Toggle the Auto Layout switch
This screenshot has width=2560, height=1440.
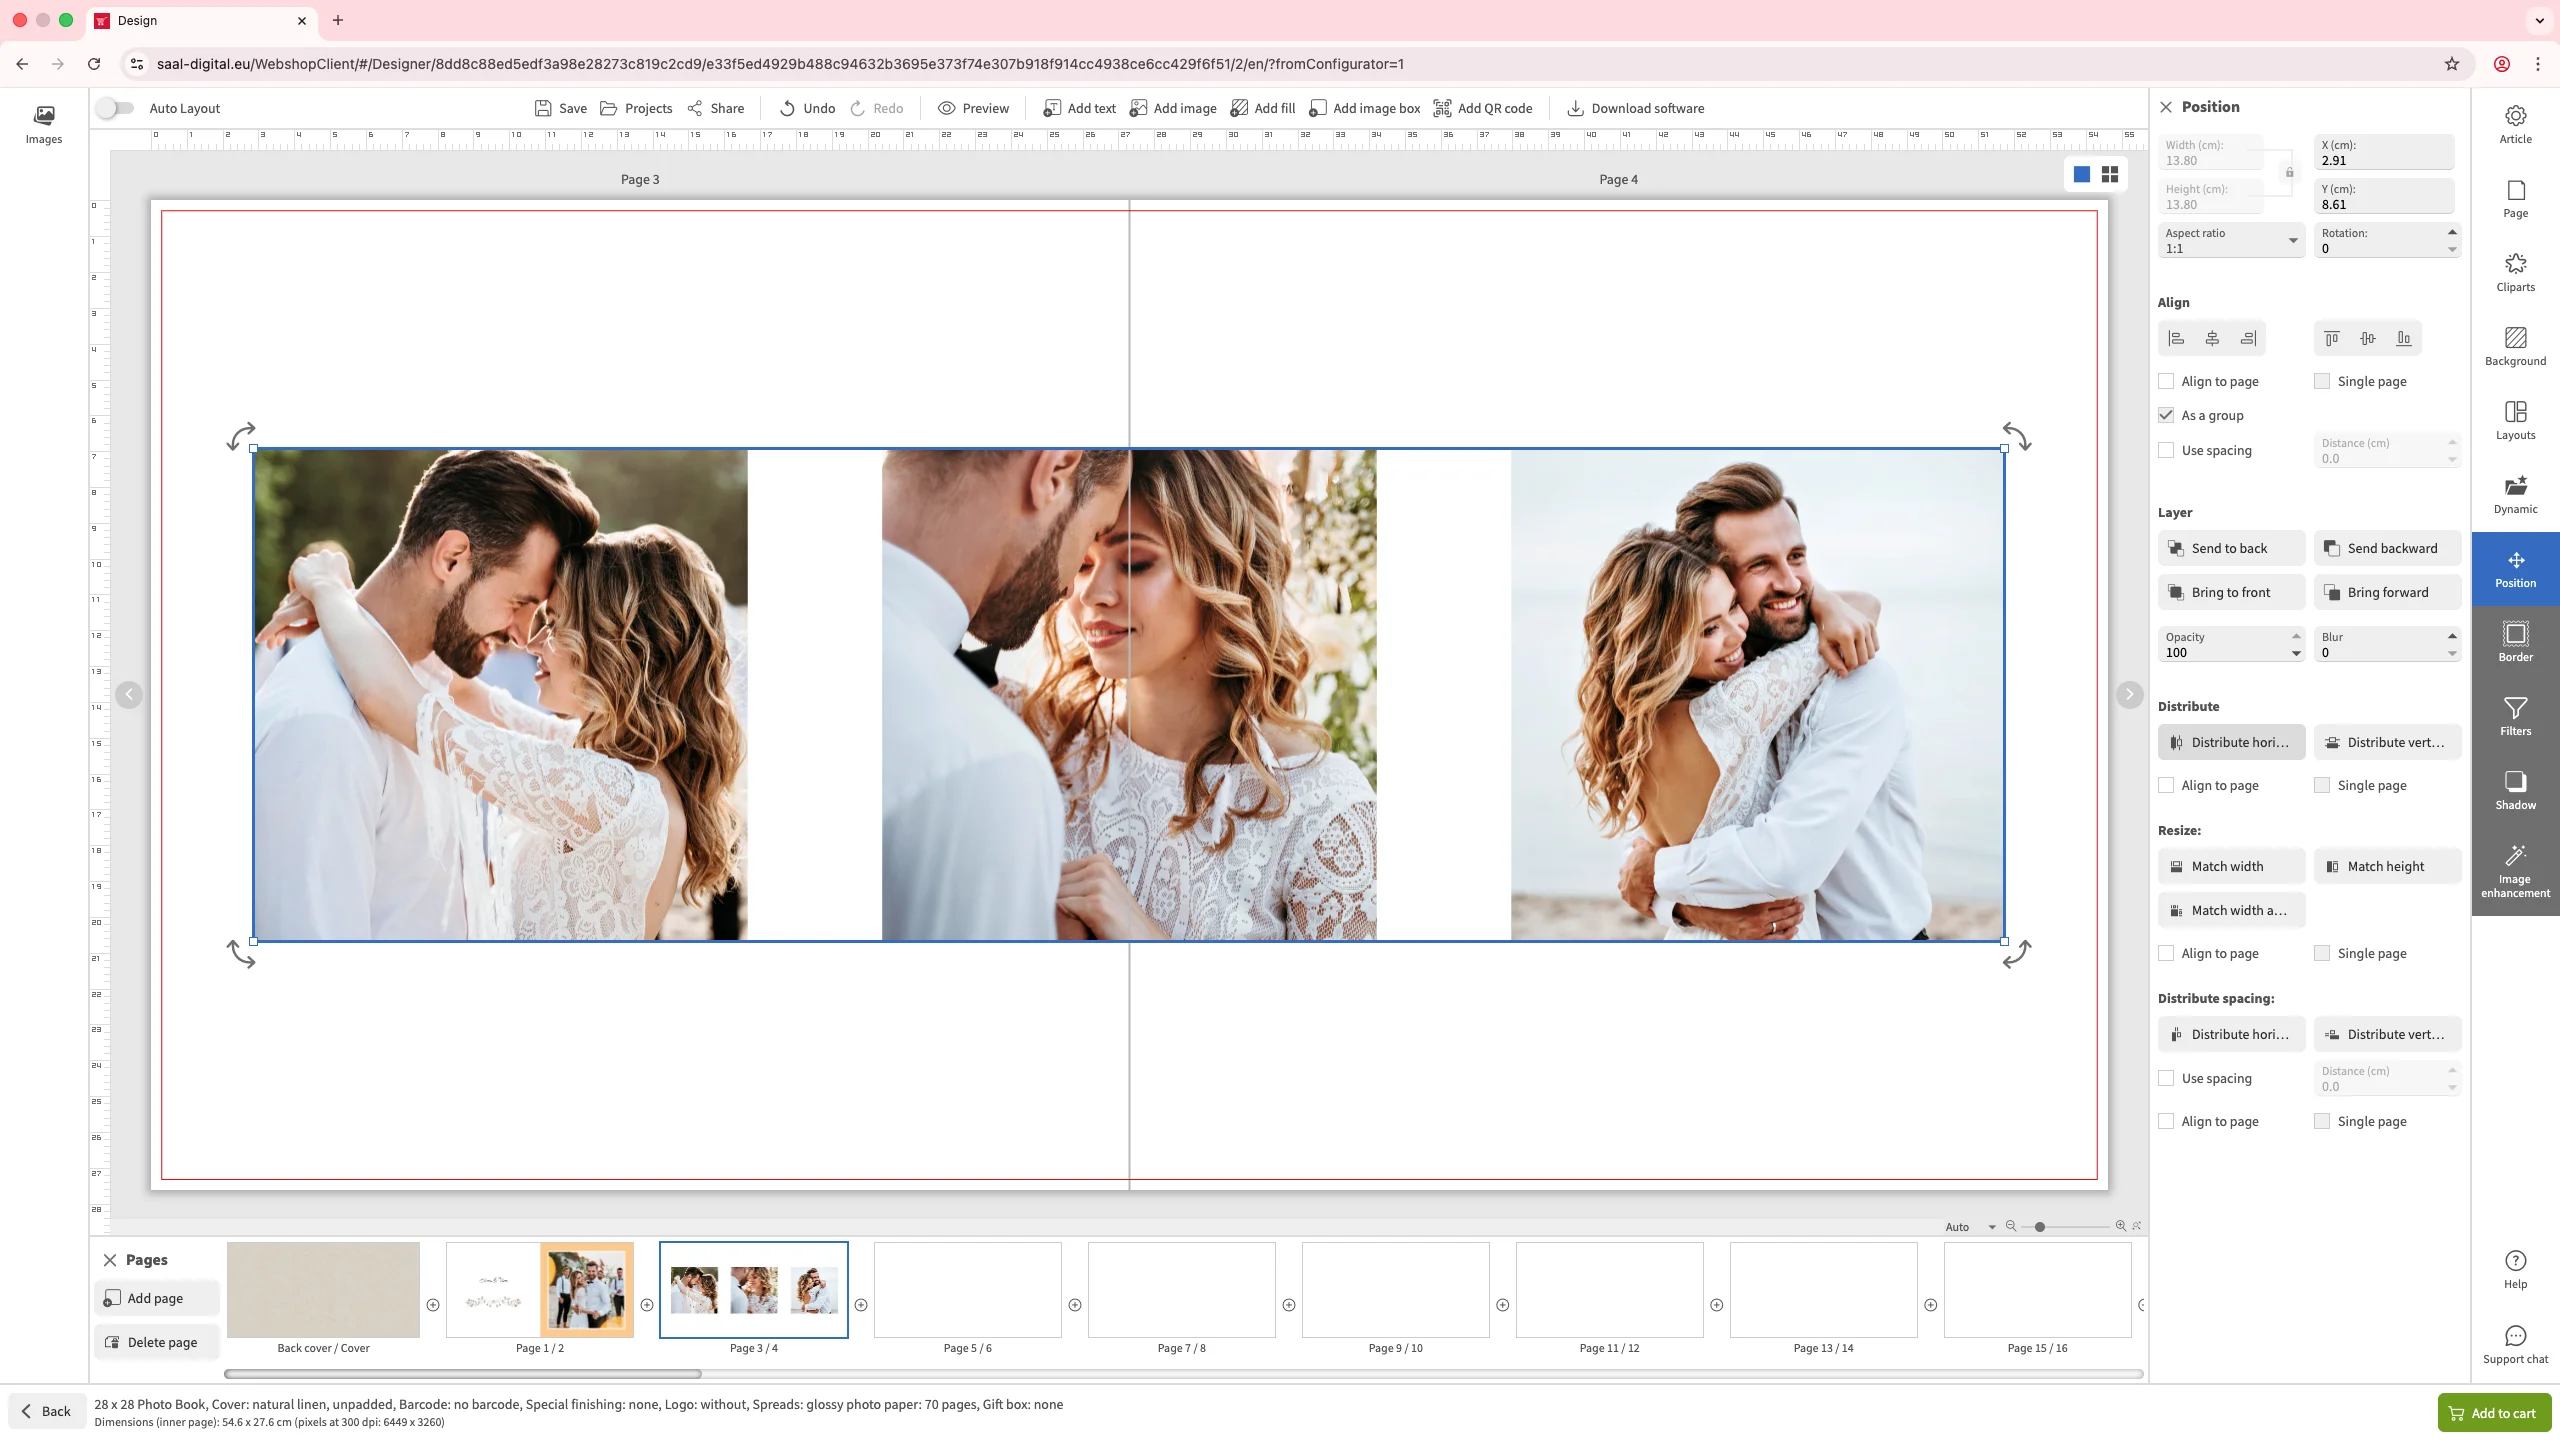pos(116,108)
